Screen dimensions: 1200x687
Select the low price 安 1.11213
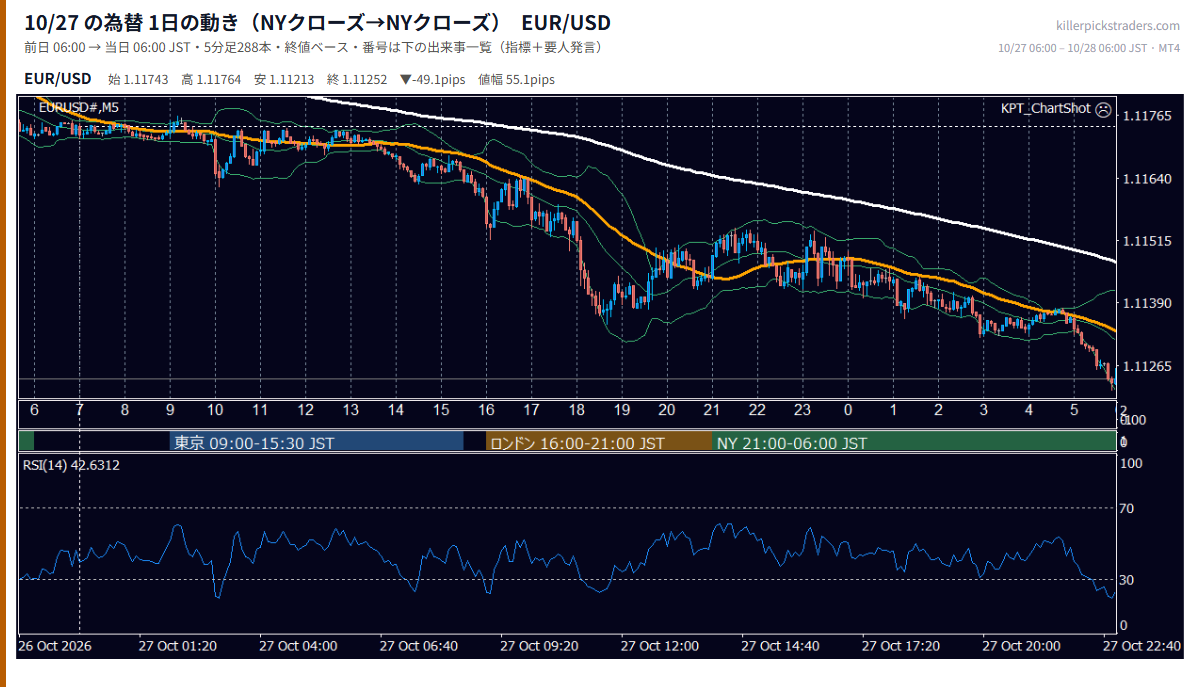[284, 79]
